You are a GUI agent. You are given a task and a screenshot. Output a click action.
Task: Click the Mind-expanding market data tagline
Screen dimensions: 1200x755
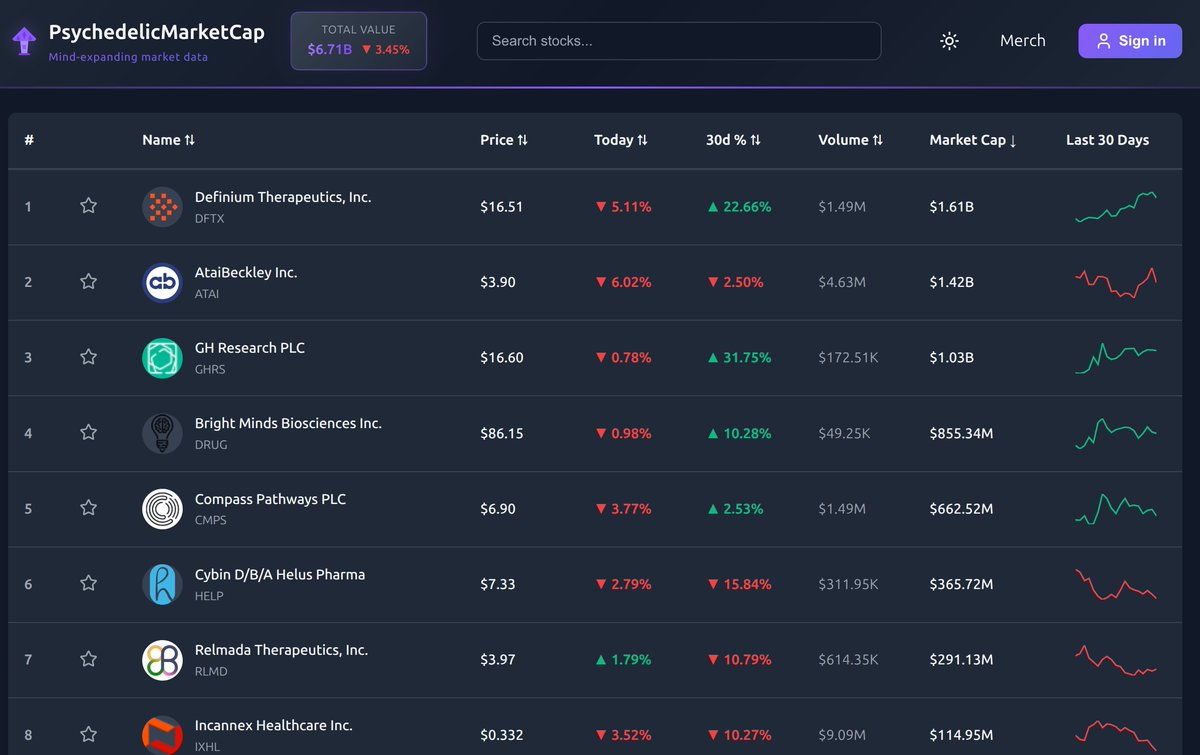tap(128, 57)
